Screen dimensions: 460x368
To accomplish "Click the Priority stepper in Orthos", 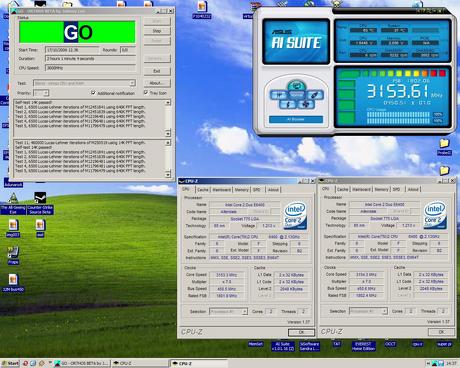I will point(41,93).
